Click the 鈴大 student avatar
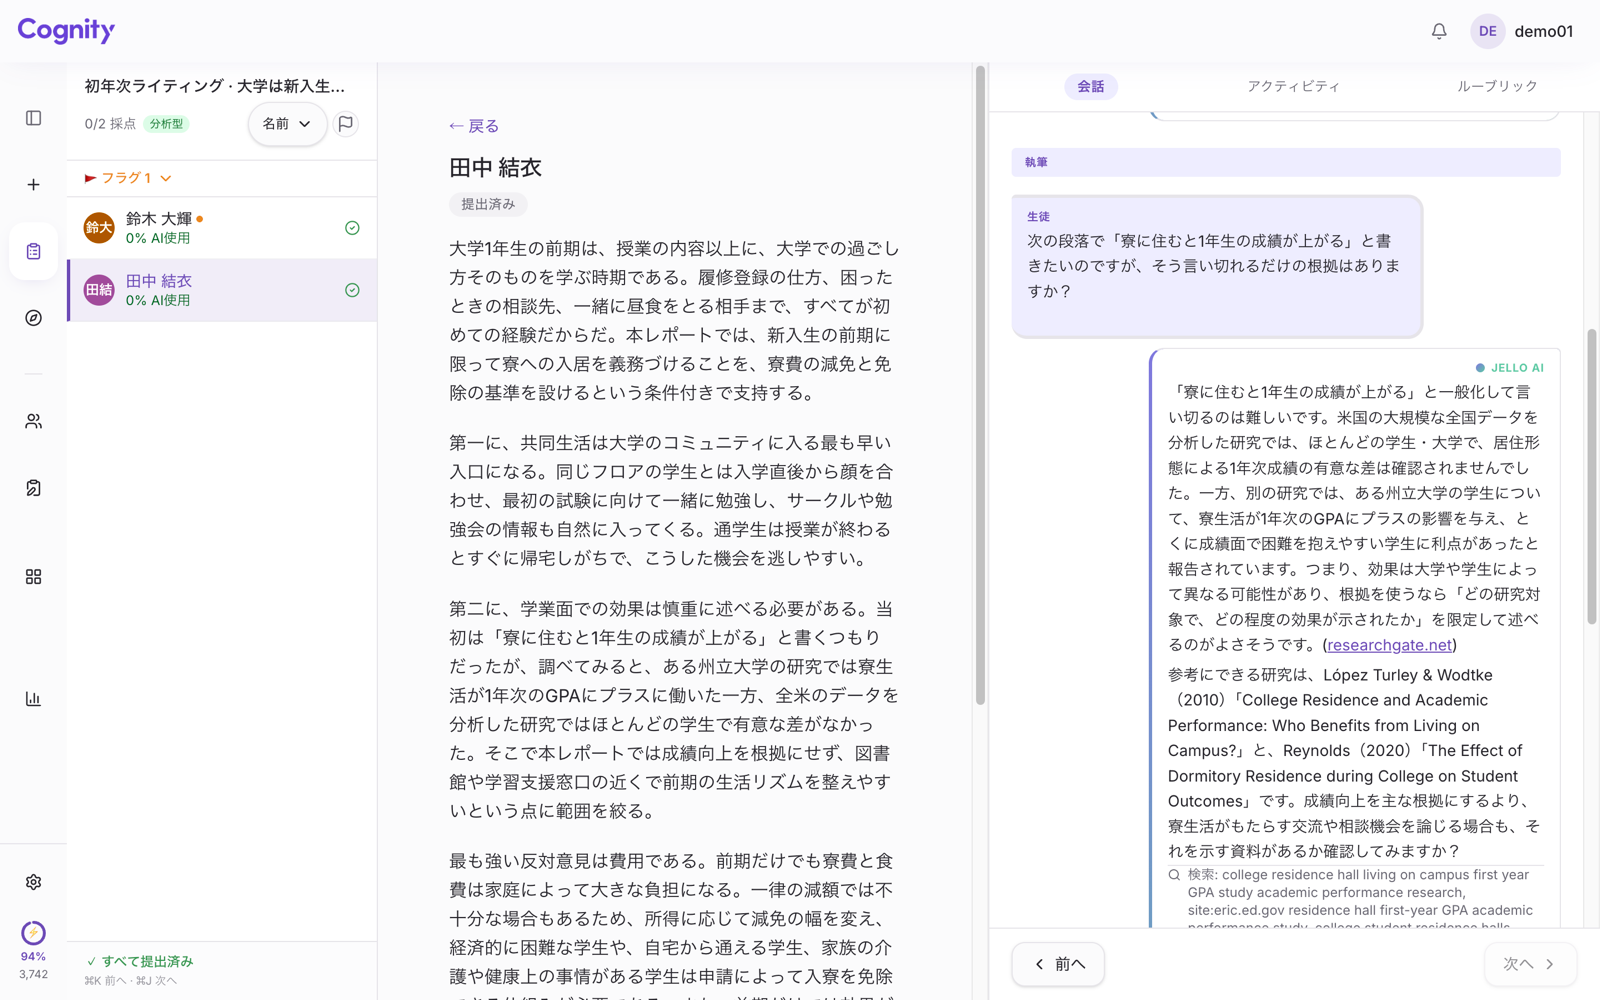1600x1000 pixels. point(99,228)
